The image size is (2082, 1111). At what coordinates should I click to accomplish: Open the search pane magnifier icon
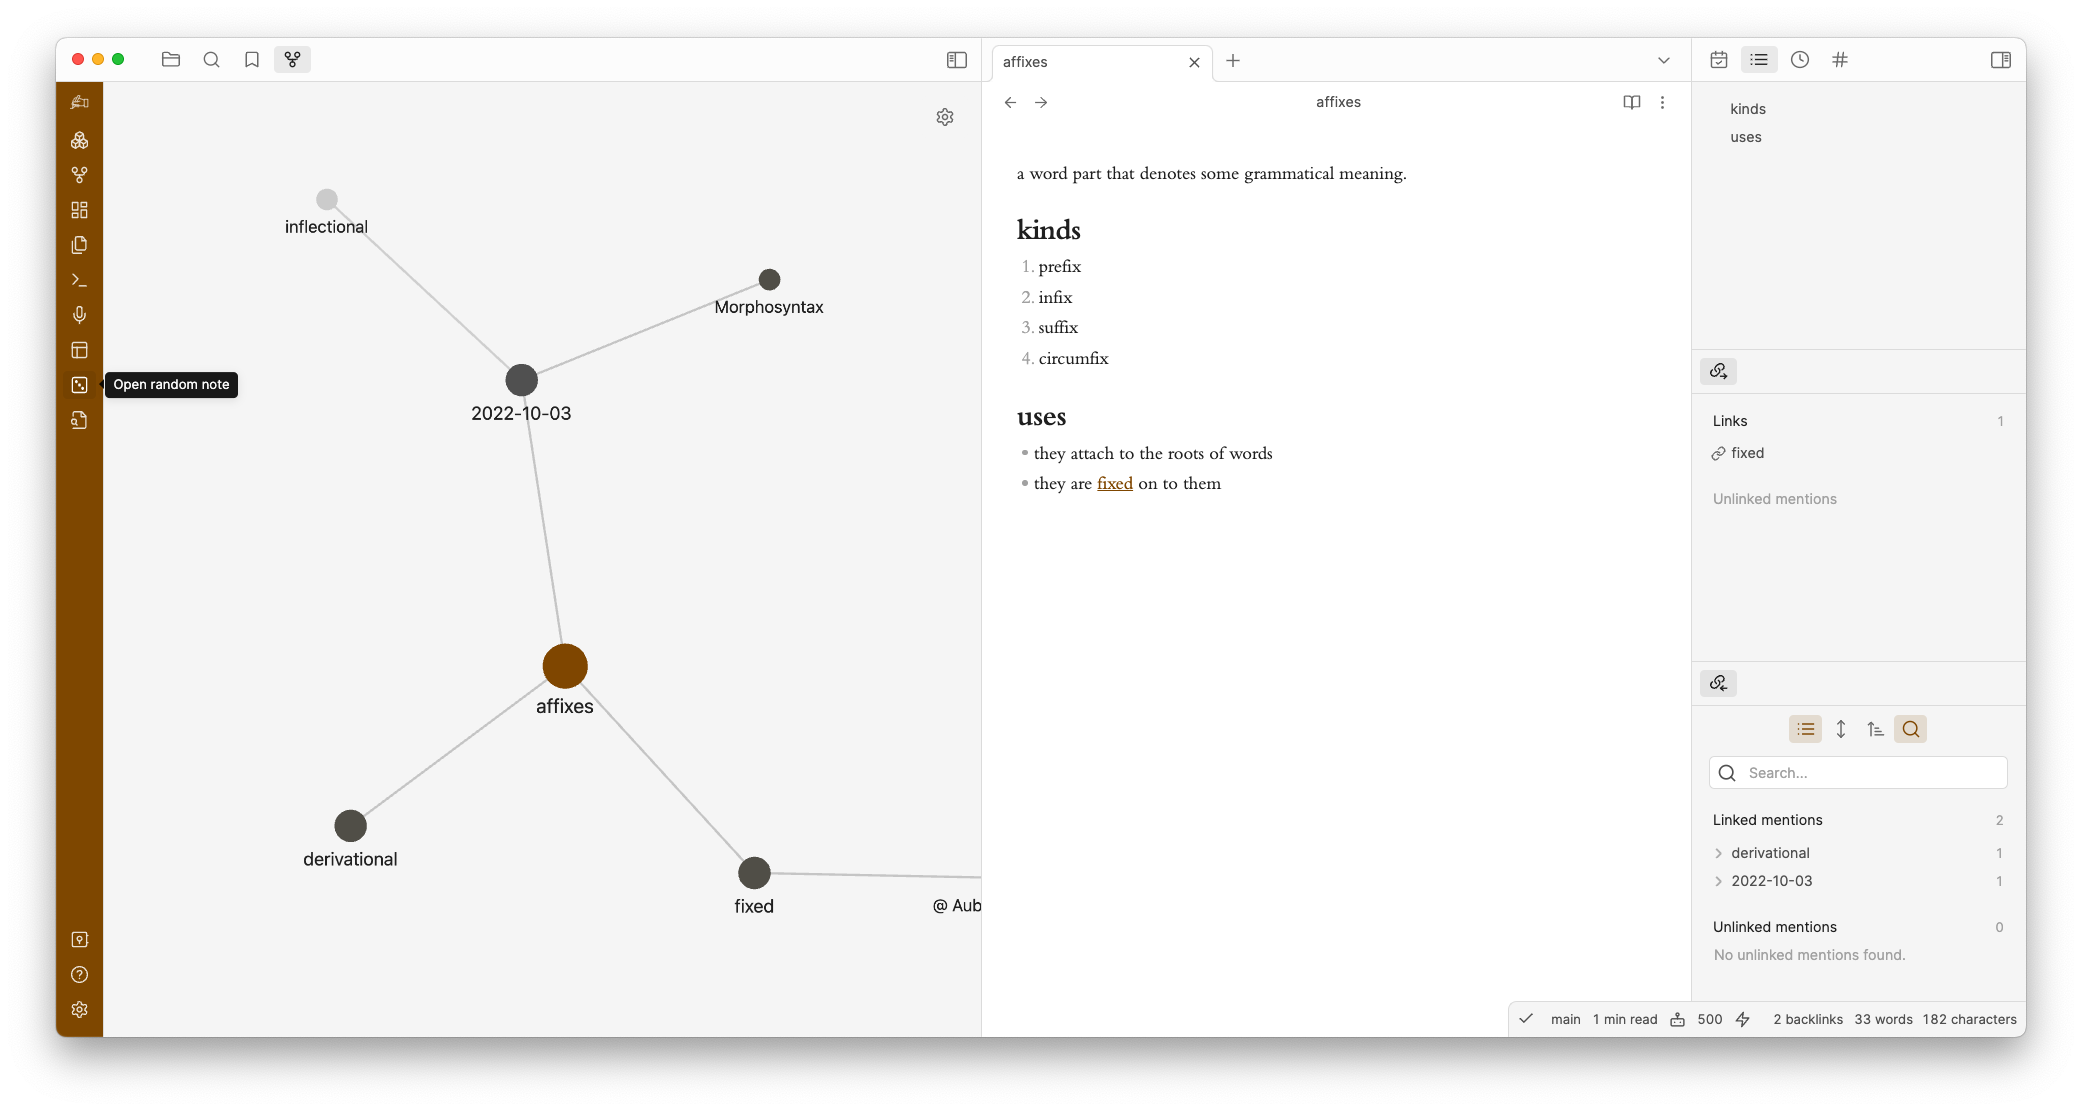[211, 60]
